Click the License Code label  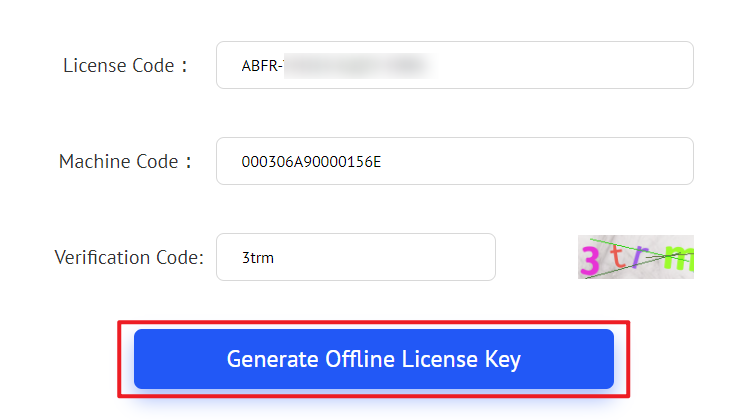[x=119, y=66]
